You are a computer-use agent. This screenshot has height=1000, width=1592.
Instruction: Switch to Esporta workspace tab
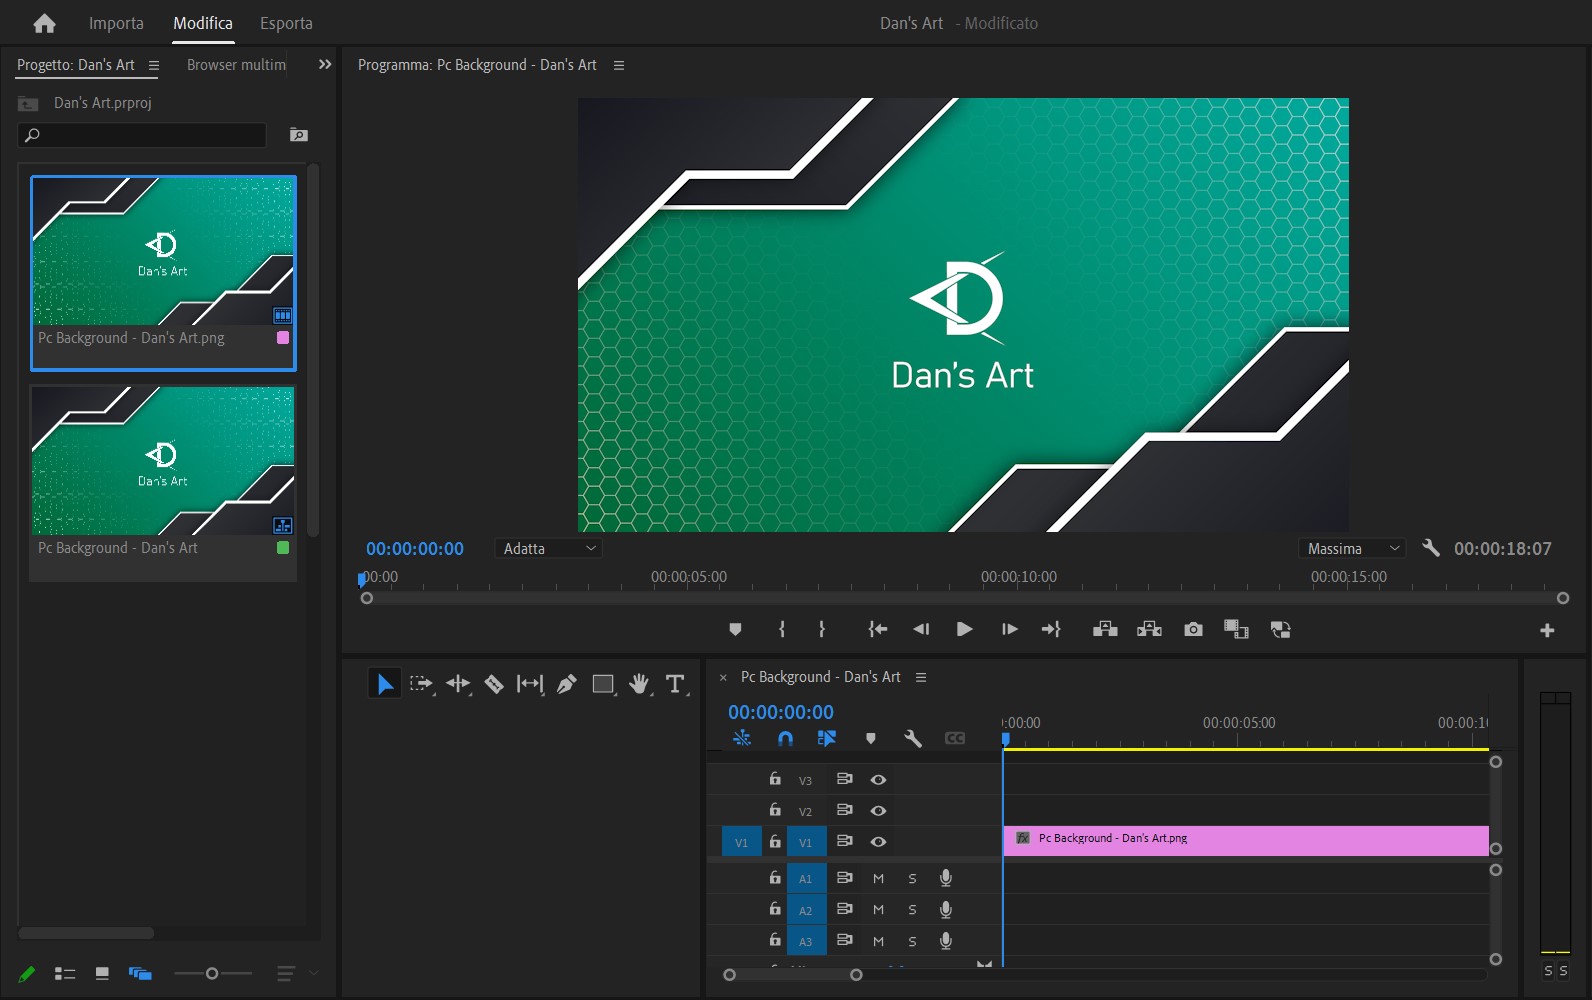[x=286, y=23]
